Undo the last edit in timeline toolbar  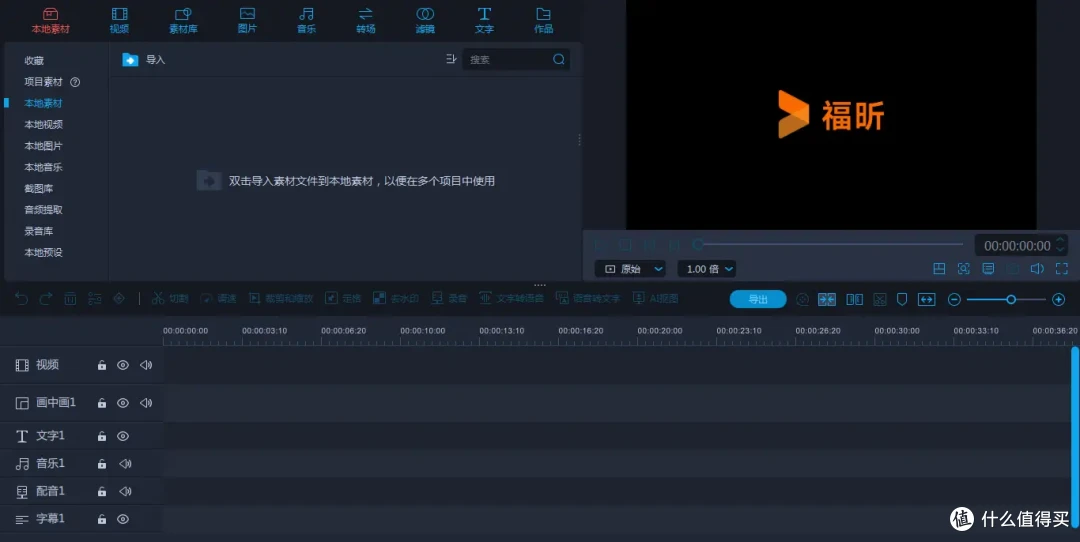pos(21,298)
